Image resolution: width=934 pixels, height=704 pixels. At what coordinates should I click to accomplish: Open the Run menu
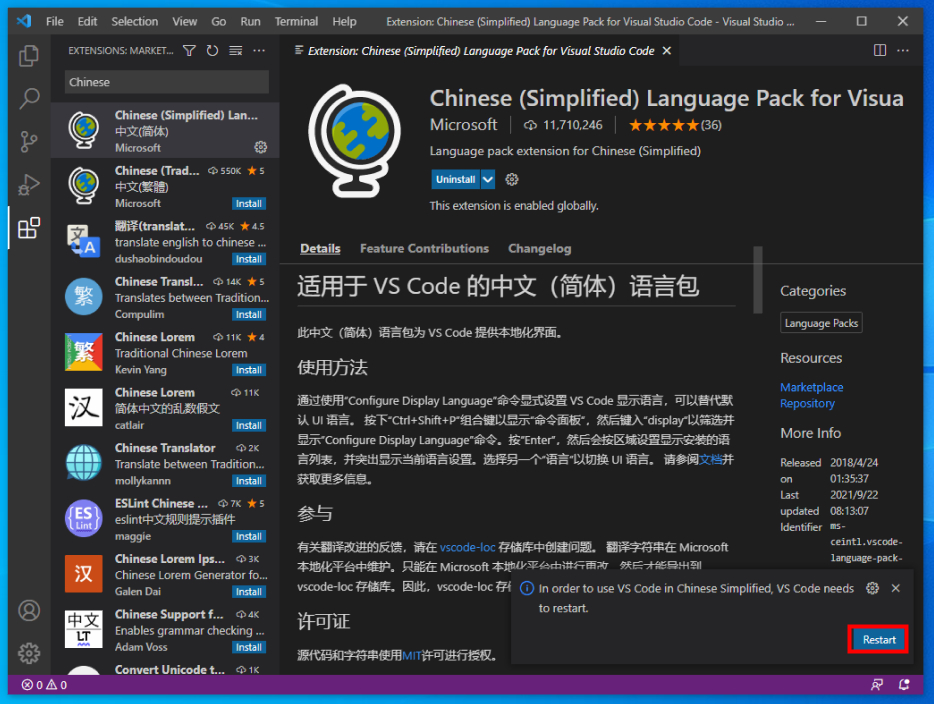coord(250,21)
